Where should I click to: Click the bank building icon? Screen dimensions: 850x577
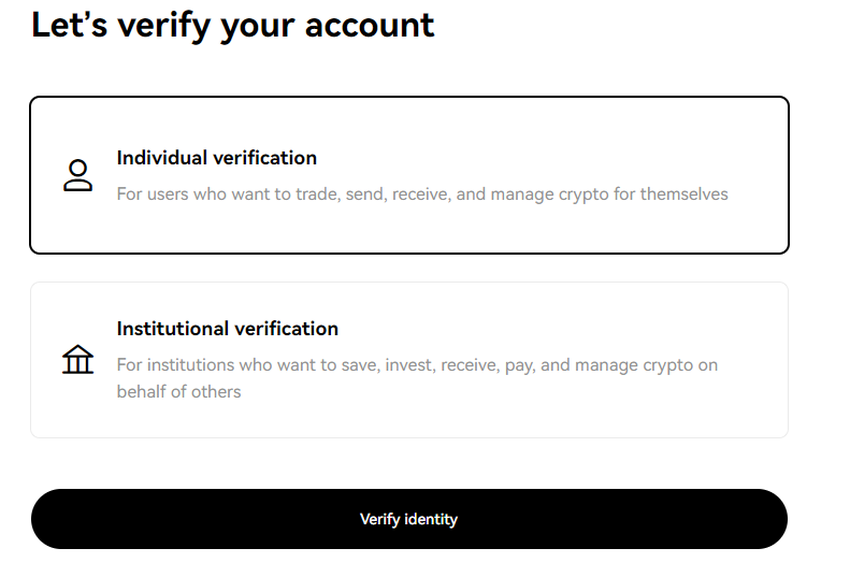tap(77, 358)
